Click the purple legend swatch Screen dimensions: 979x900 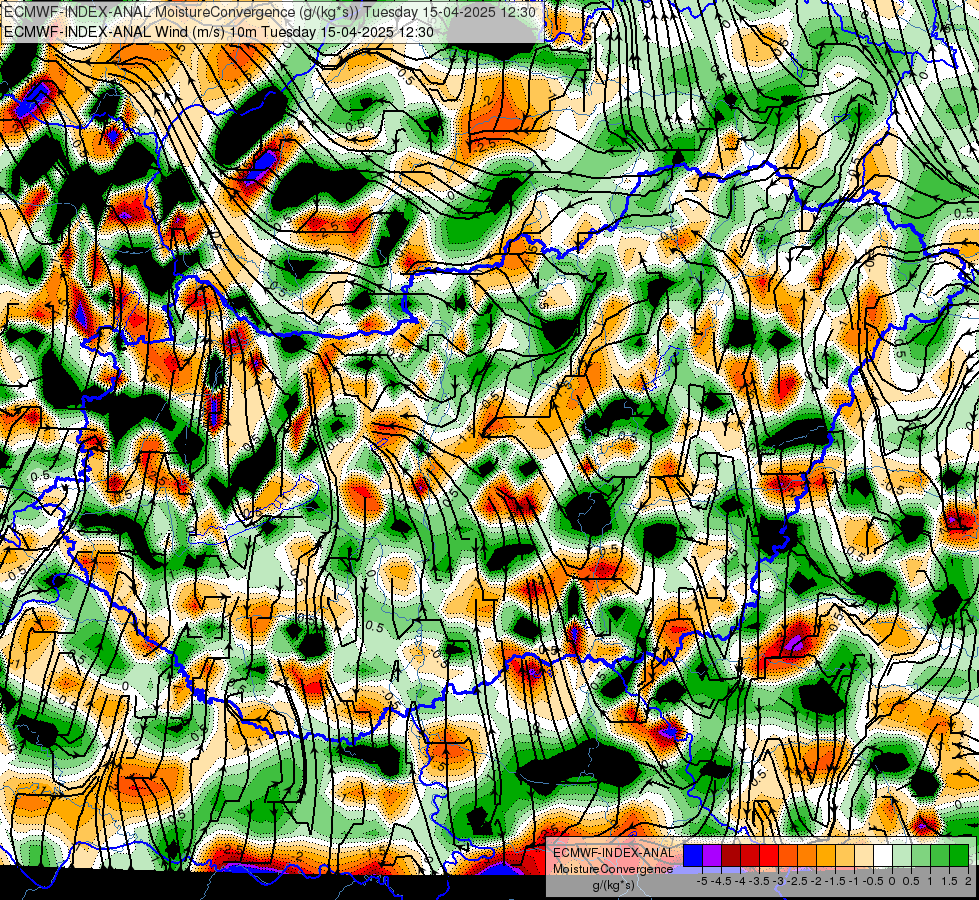(x=712, y=856)
